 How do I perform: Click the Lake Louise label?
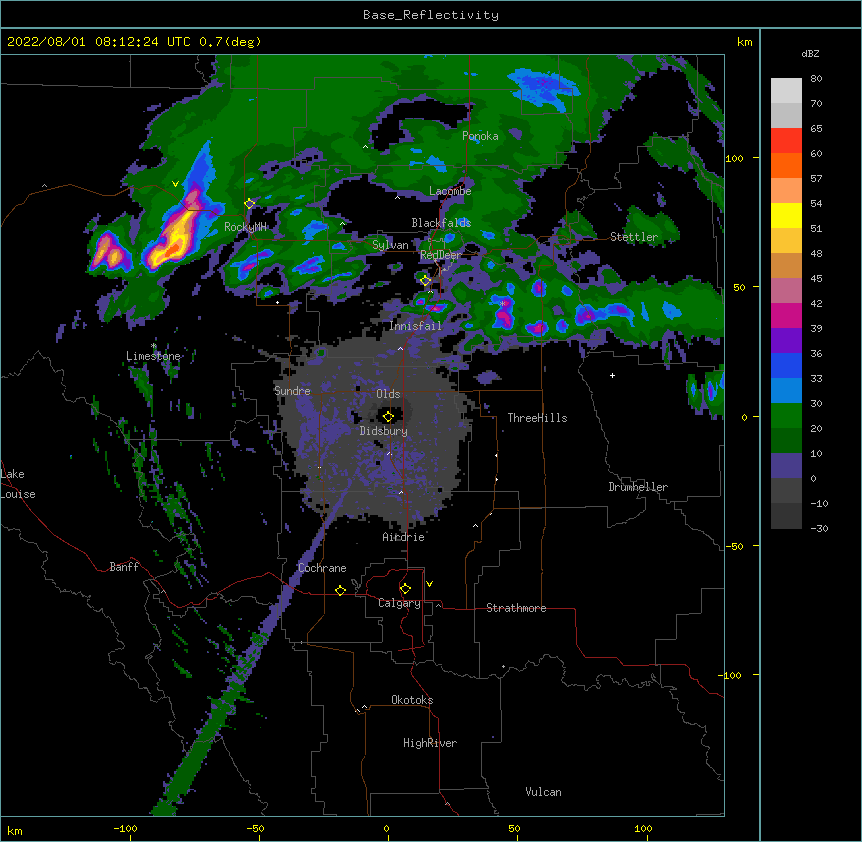[x=18, y=484]
